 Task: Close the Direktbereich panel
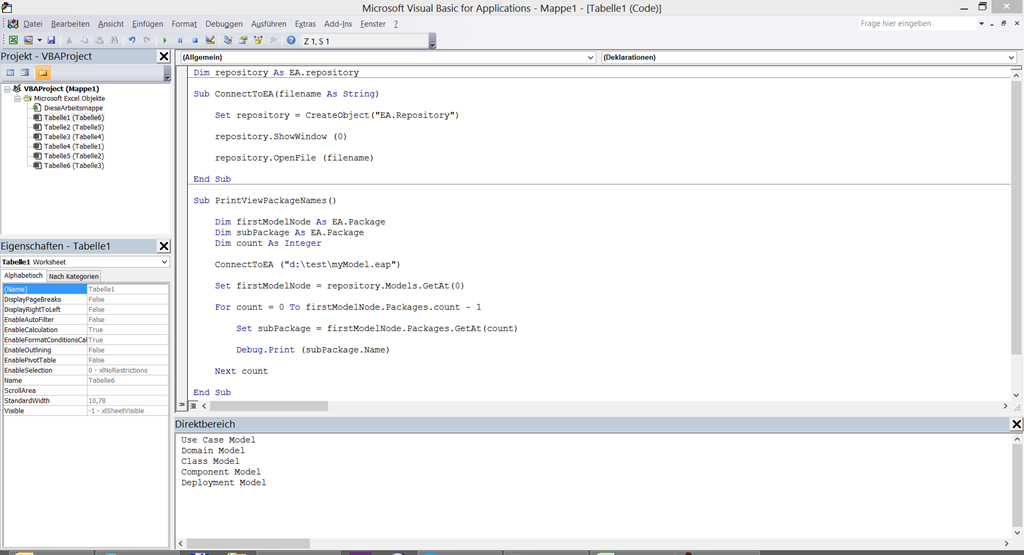[1016, 424]
